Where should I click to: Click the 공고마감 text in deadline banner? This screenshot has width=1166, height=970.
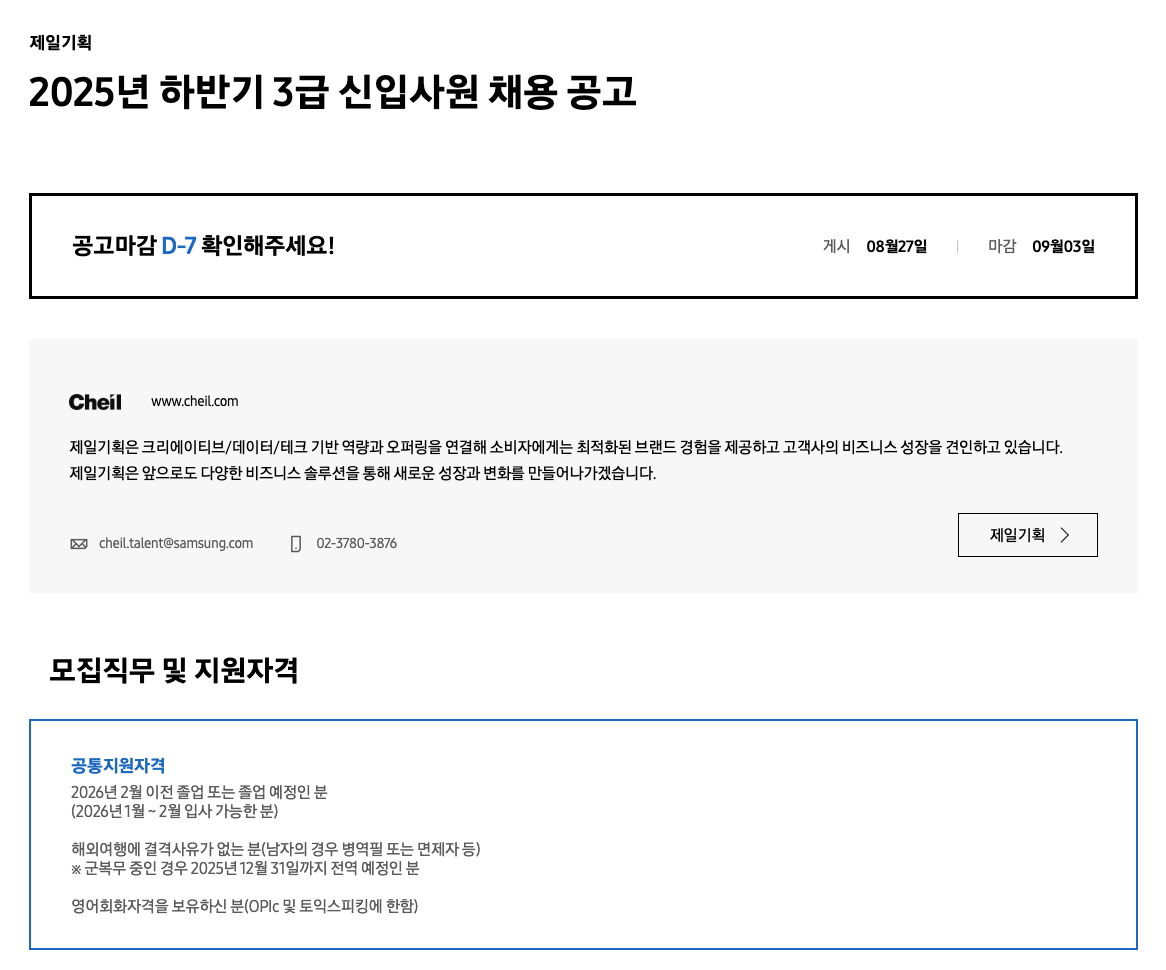click(x=114, y=245)
